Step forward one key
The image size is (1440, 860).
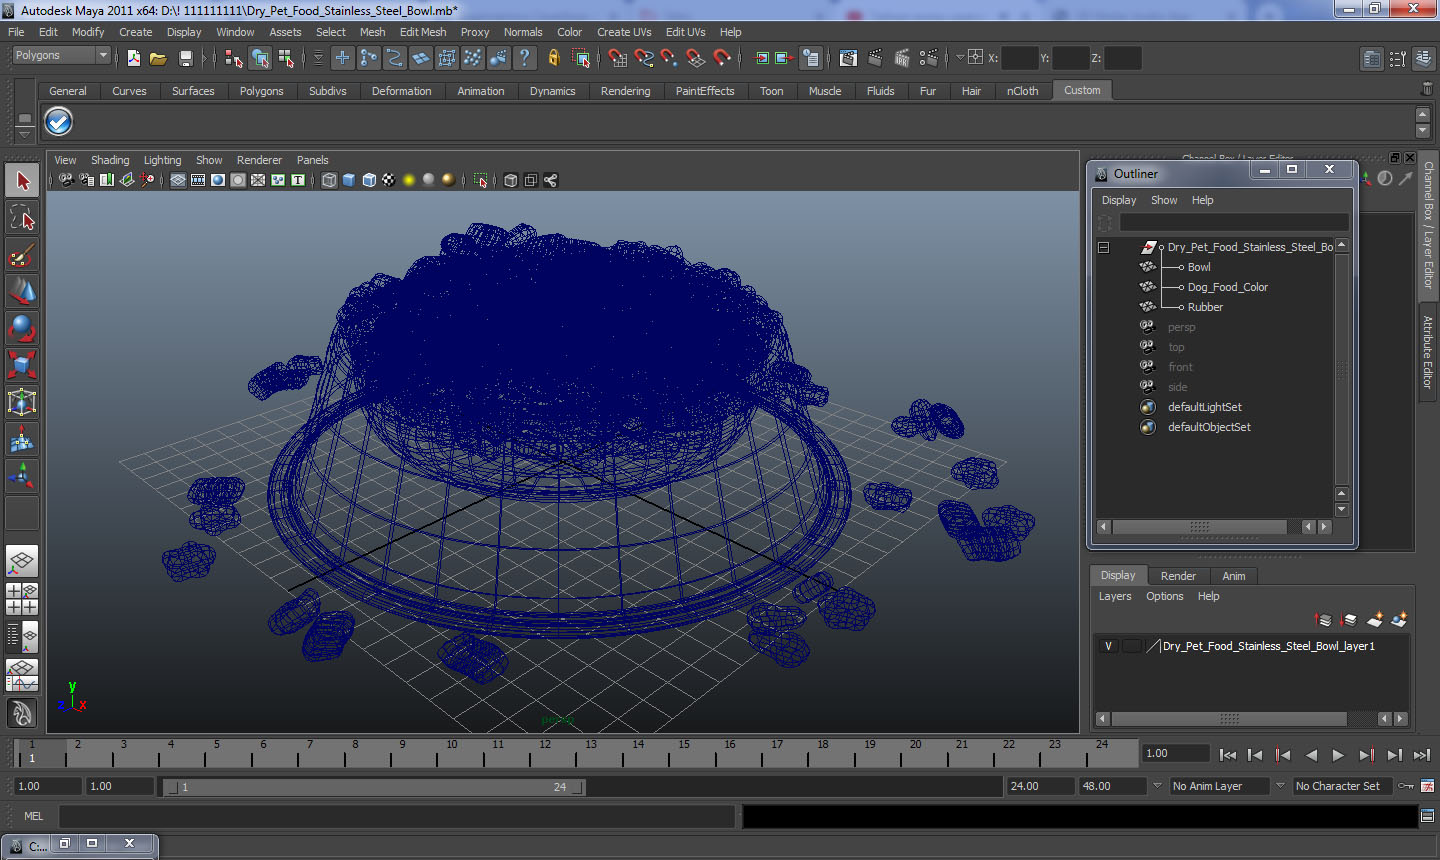[x=1367, y=755]
